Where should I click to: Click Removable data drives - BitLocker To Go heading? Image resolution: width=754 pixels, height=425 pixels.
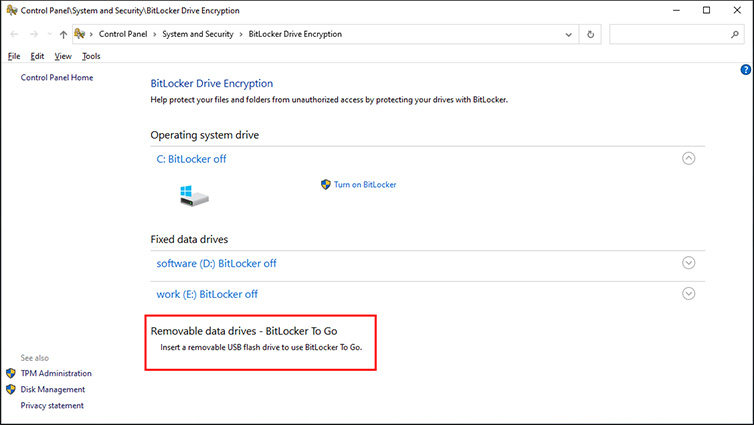coord(244,331)
